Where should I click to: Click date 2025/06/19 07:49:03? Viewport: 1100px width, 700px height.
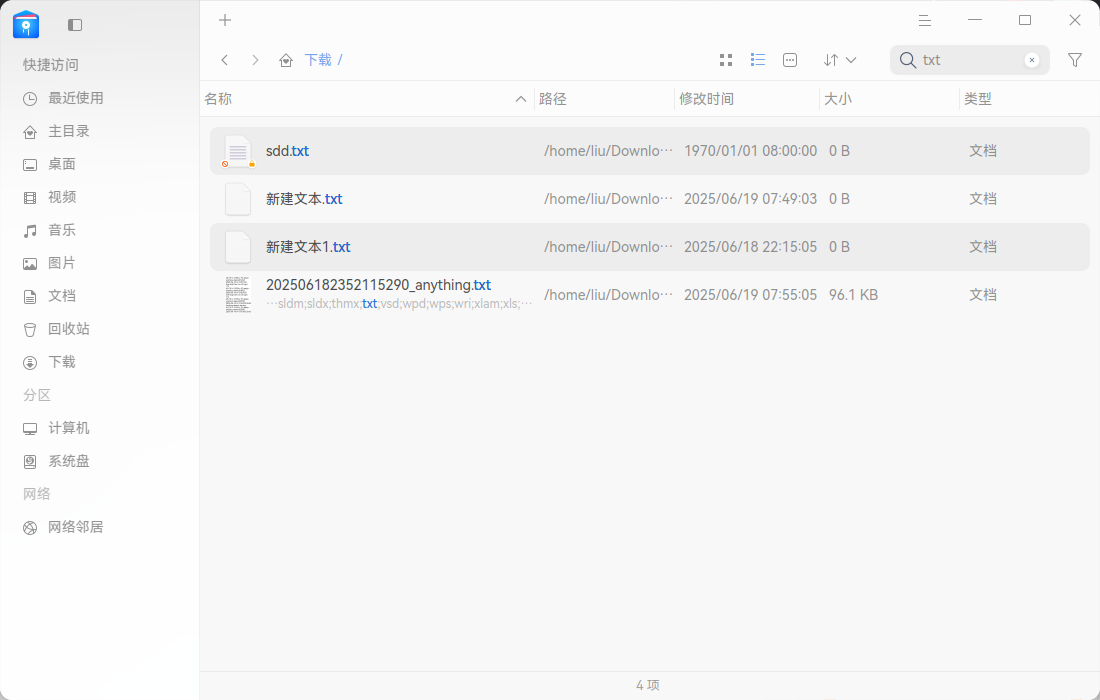(x=751, y=199)
